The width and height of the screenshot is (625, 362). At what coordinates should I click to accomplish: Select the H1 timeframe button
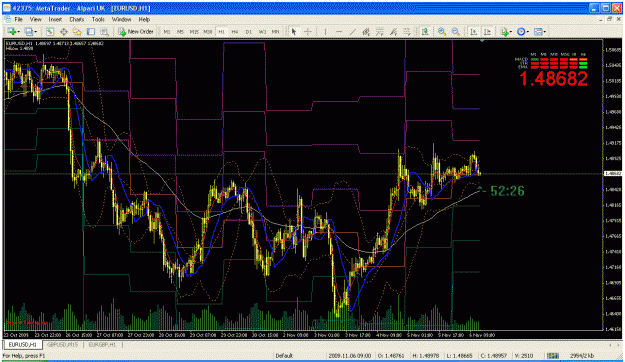(222, 31)
